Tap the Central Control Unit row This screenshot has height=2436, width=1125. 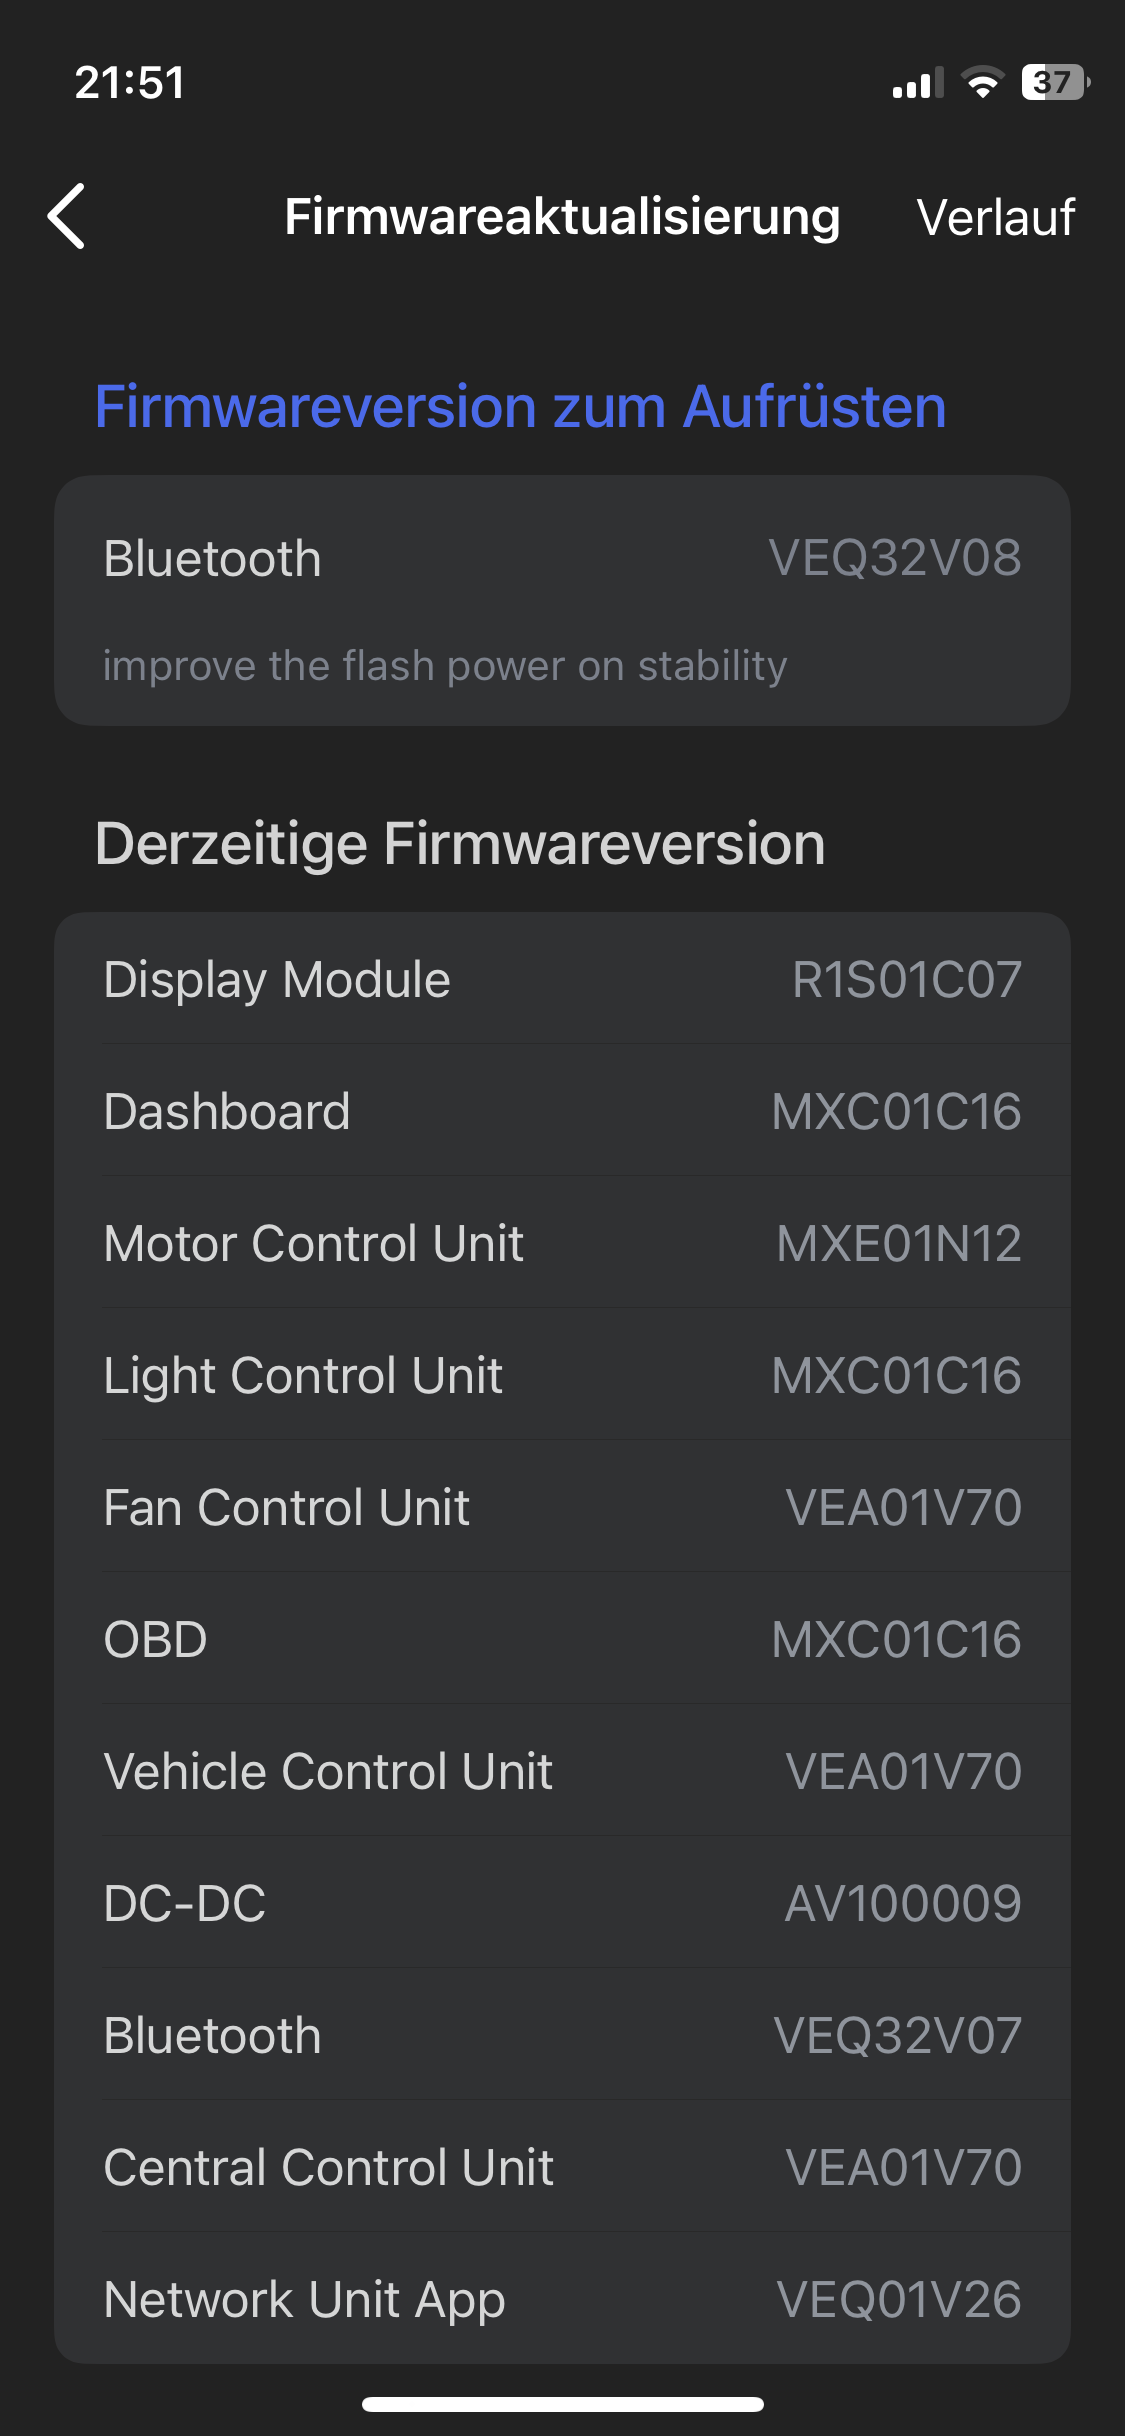(x=562, y=2167)
